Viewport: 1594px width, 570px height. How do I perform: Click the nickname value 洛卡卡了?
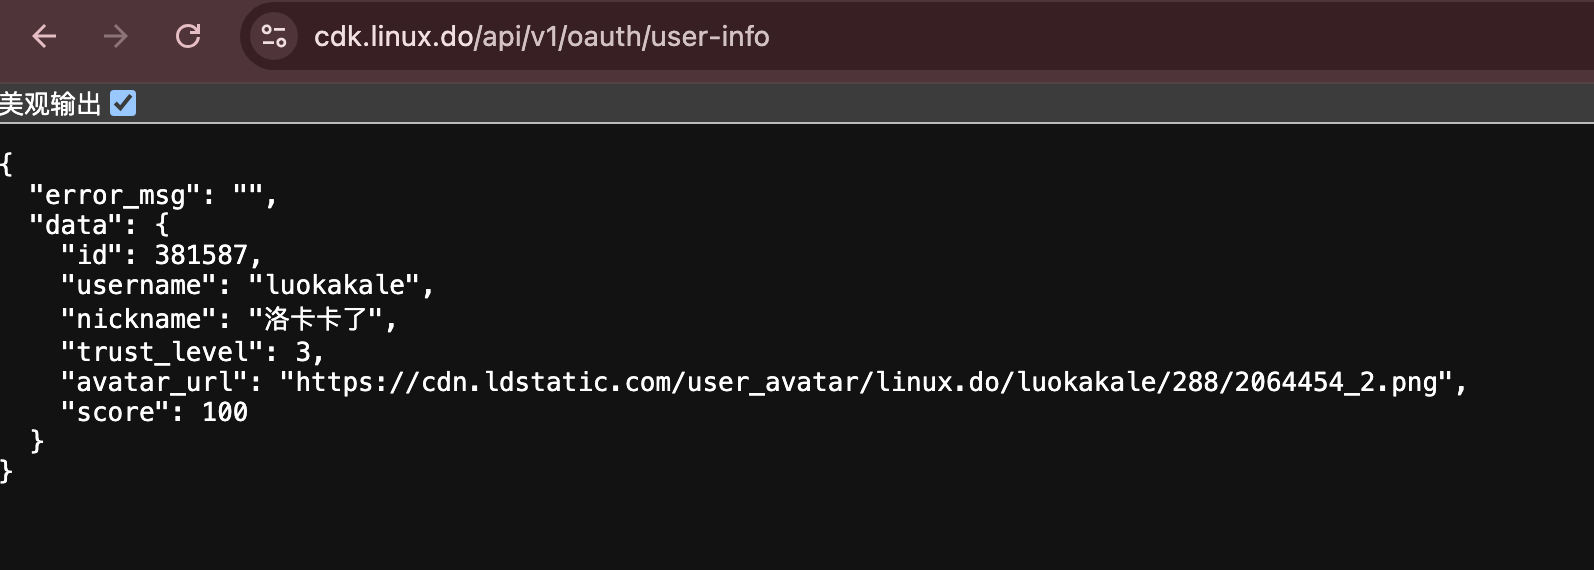tap(324, 319)
